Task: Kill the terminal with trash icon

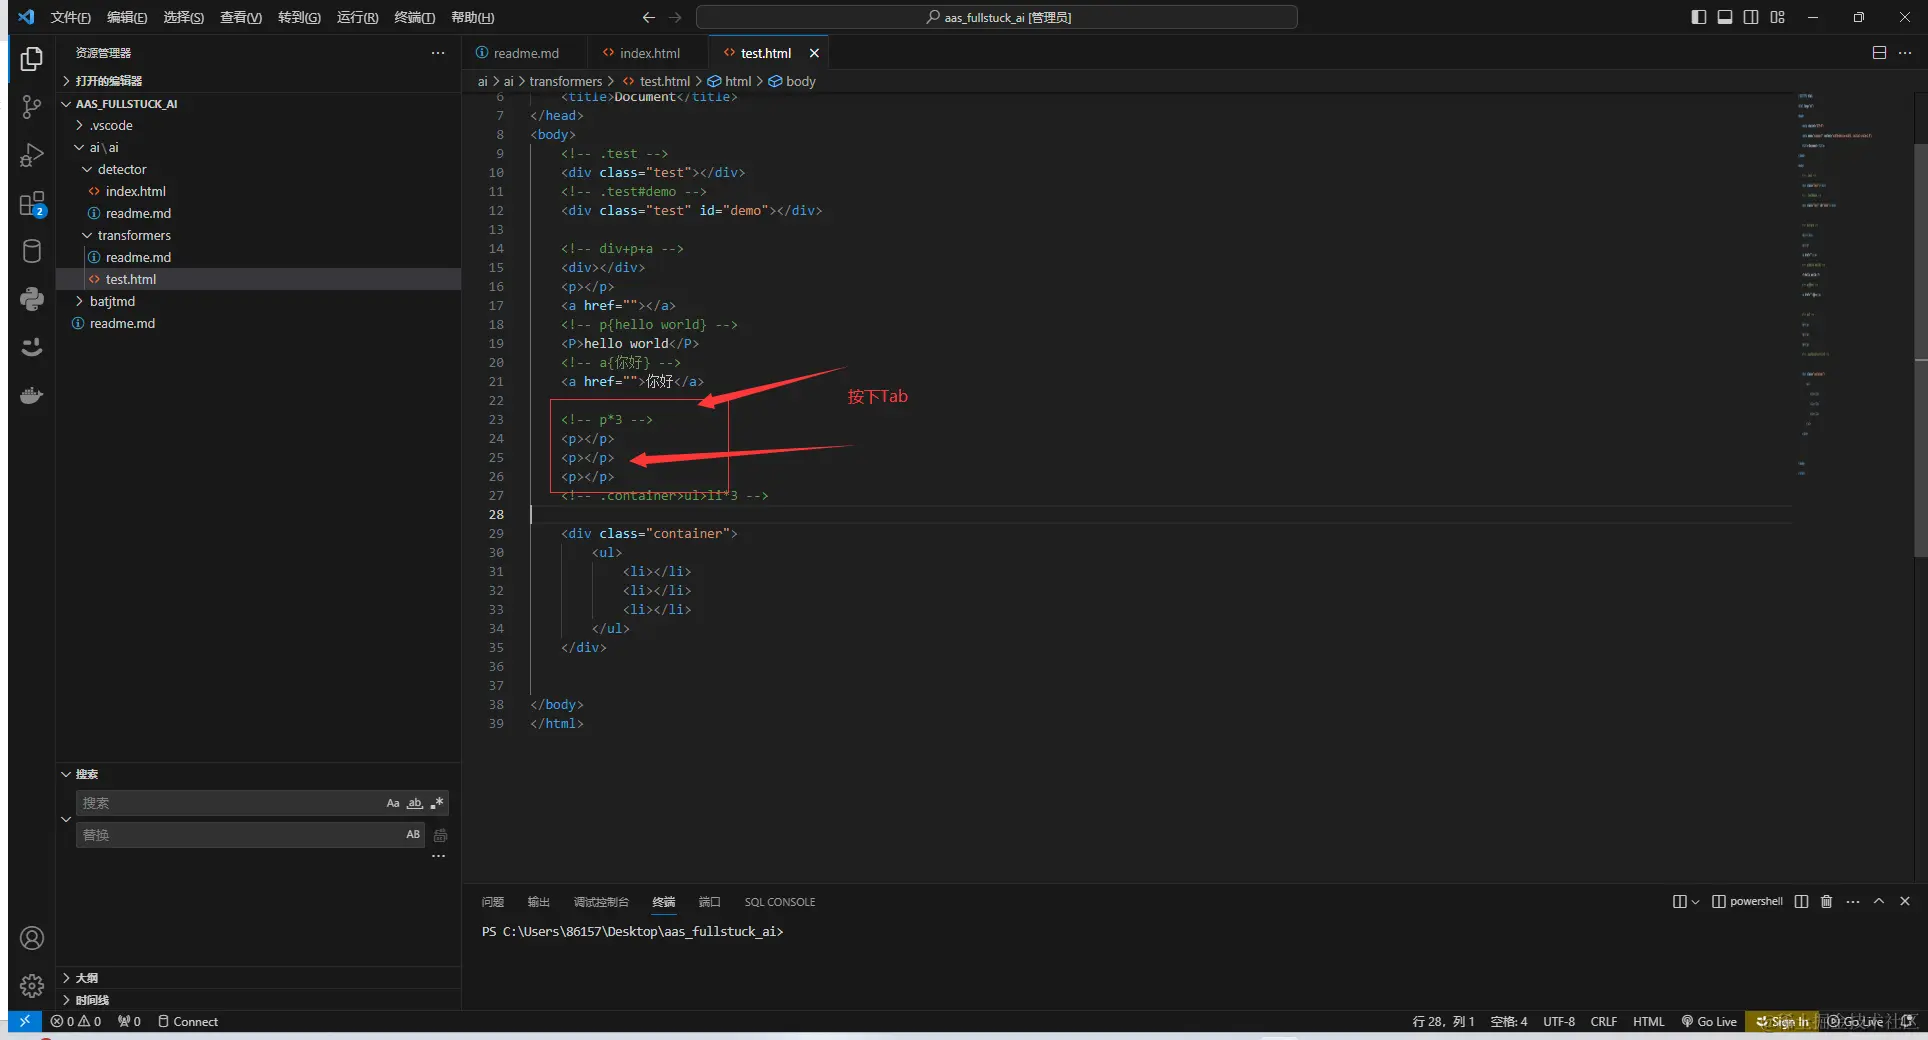Action: point(1826,901)
